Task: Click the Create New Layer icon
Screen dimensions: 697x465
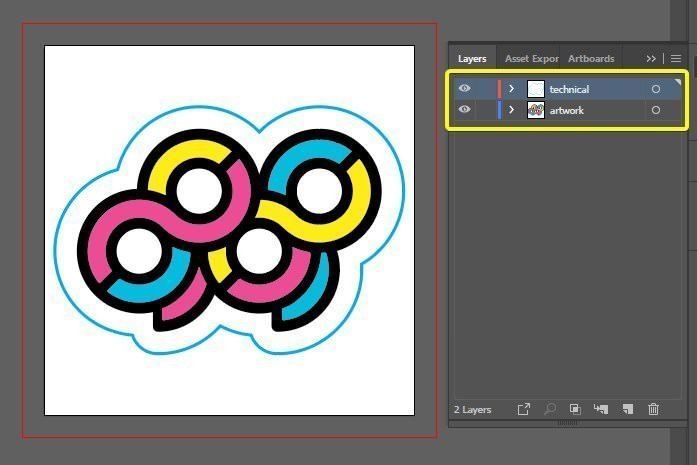Action: (x=628, y=409)
